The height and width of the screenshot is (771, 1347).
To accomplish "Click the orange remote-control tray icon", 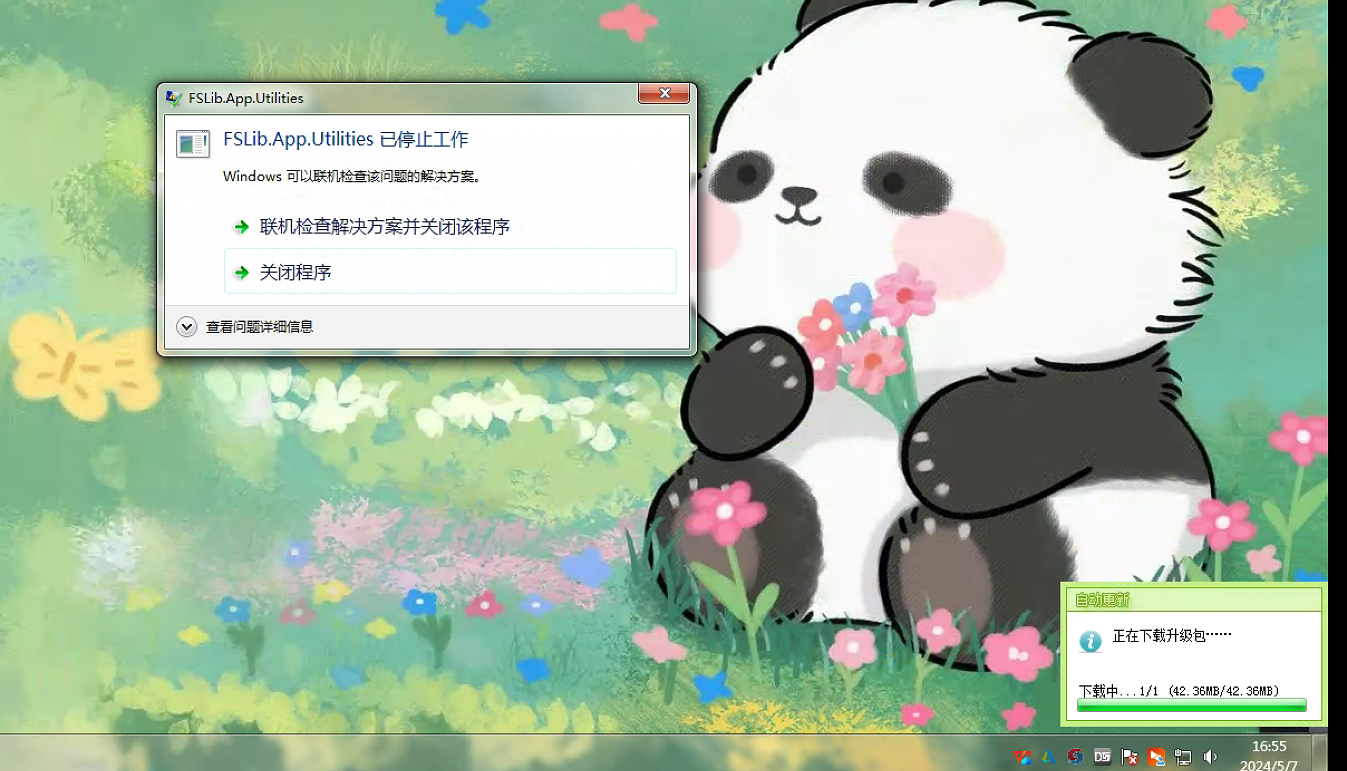I will 1156,757.
